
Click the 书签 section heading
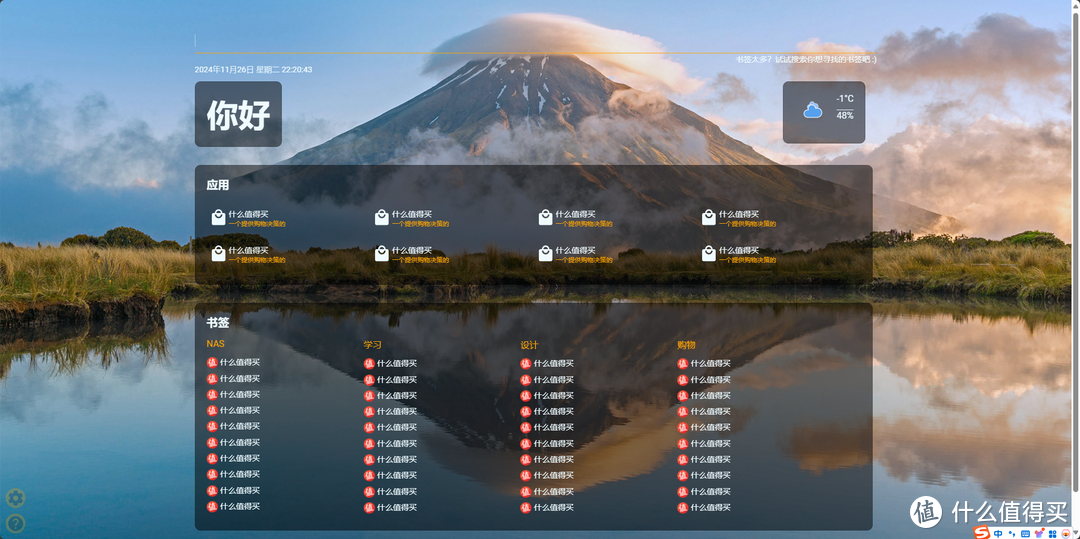218,322
